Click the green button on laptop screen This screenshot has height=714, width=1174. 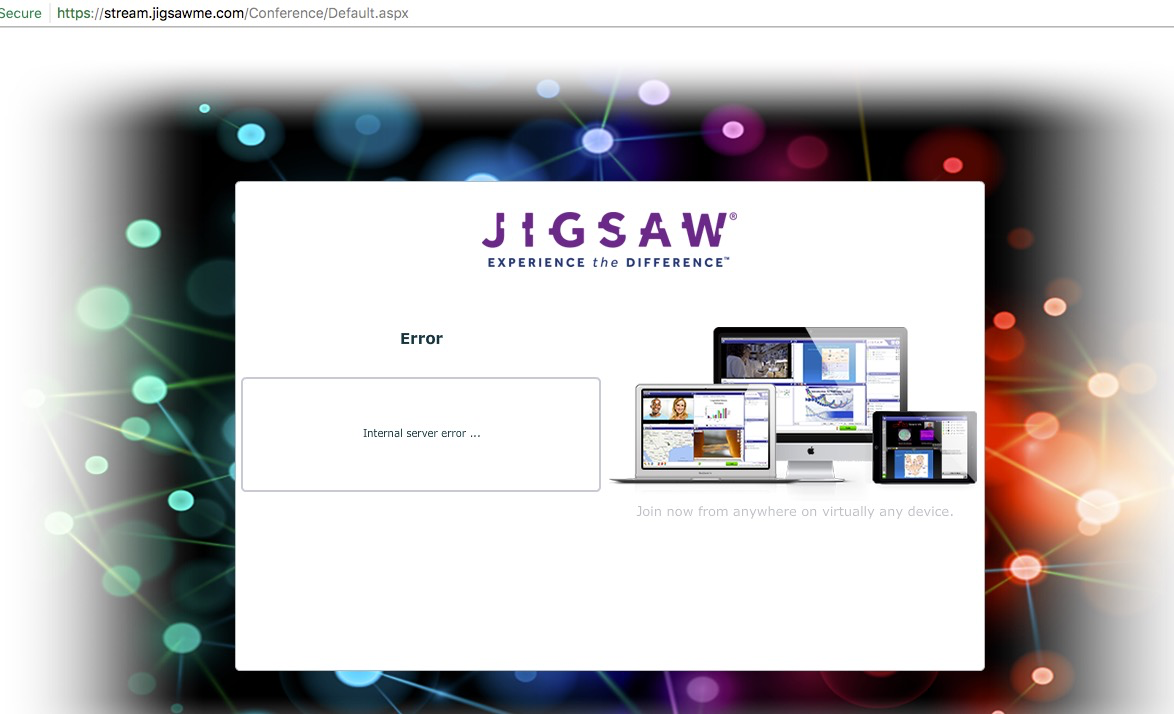point(730,463)
